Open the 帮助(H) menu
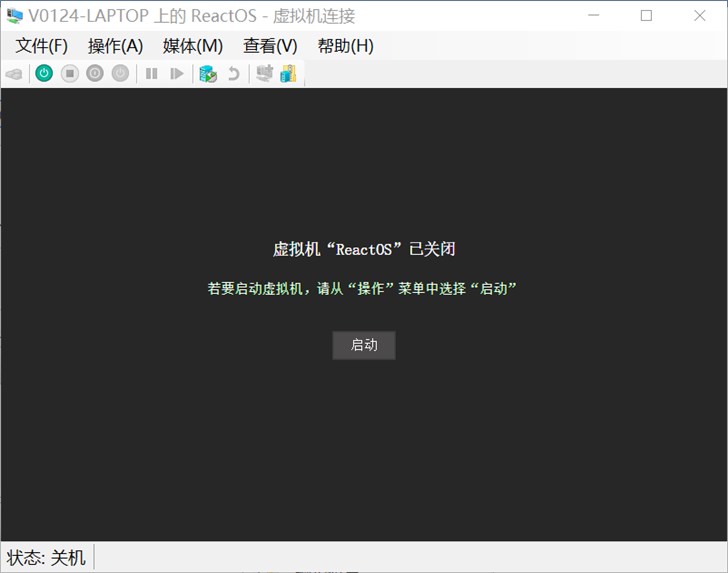The image size is (728, 573). click(x=345, y=46)
